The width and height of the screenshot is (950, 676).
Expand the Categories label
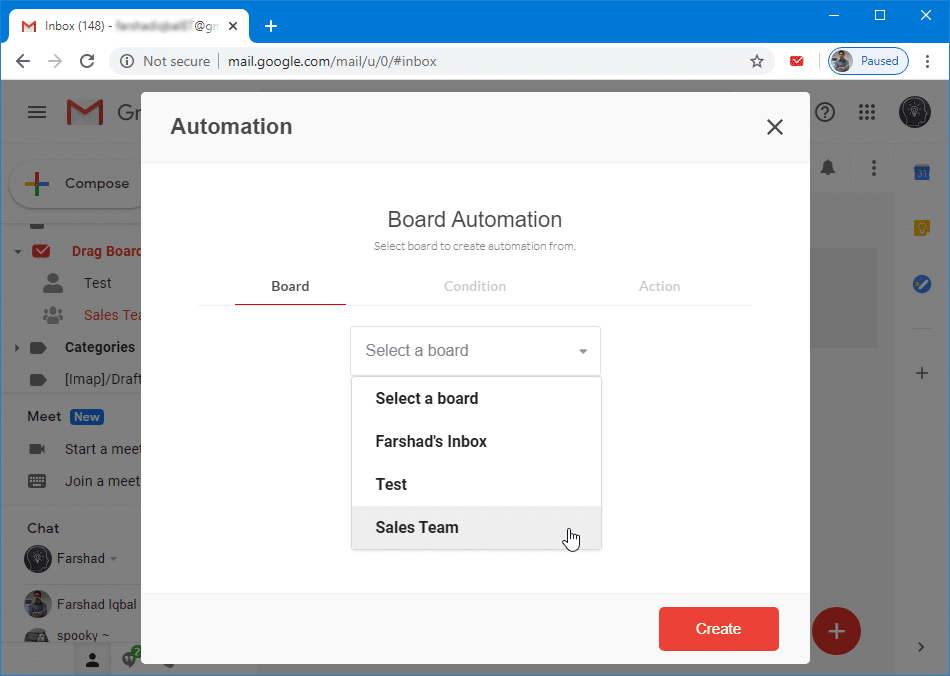[17, 348]
